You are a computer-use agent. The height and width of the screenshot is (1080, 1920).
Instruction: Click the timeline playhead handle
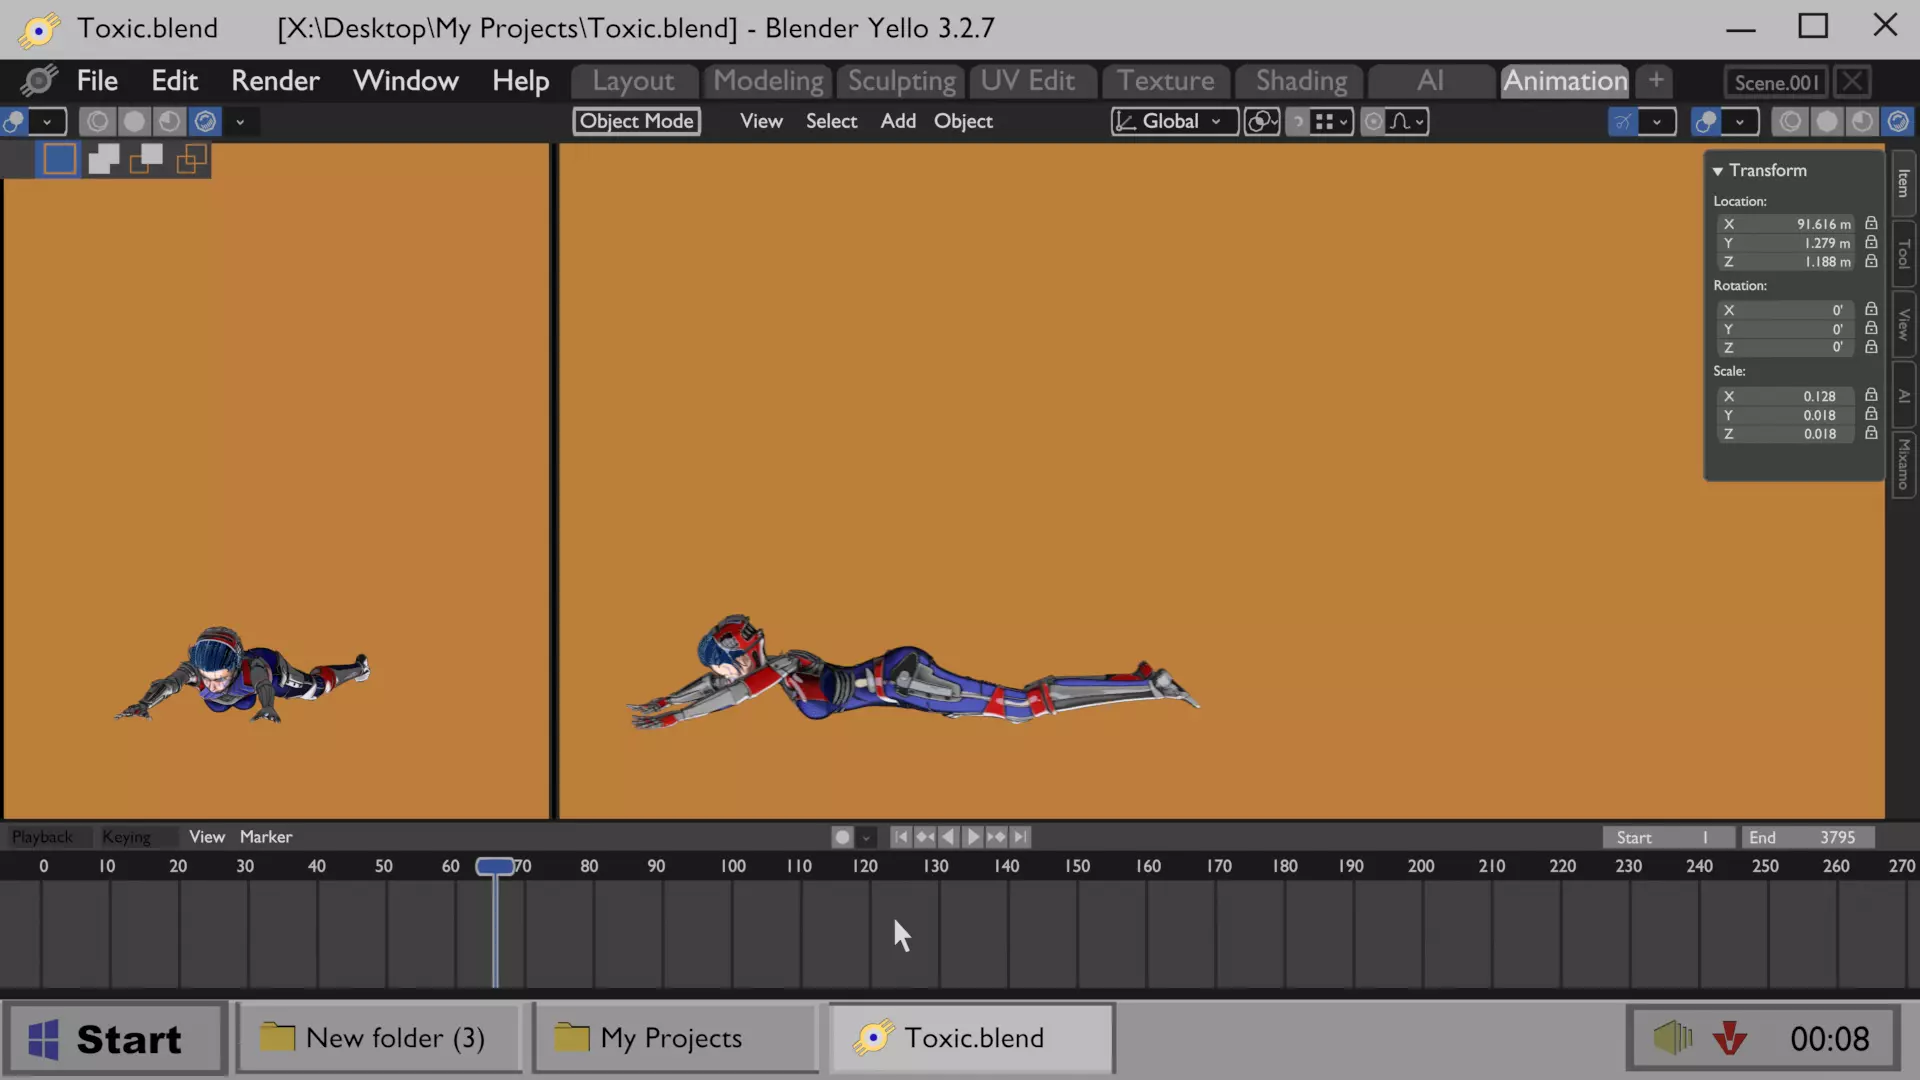(x=495, y=866)
